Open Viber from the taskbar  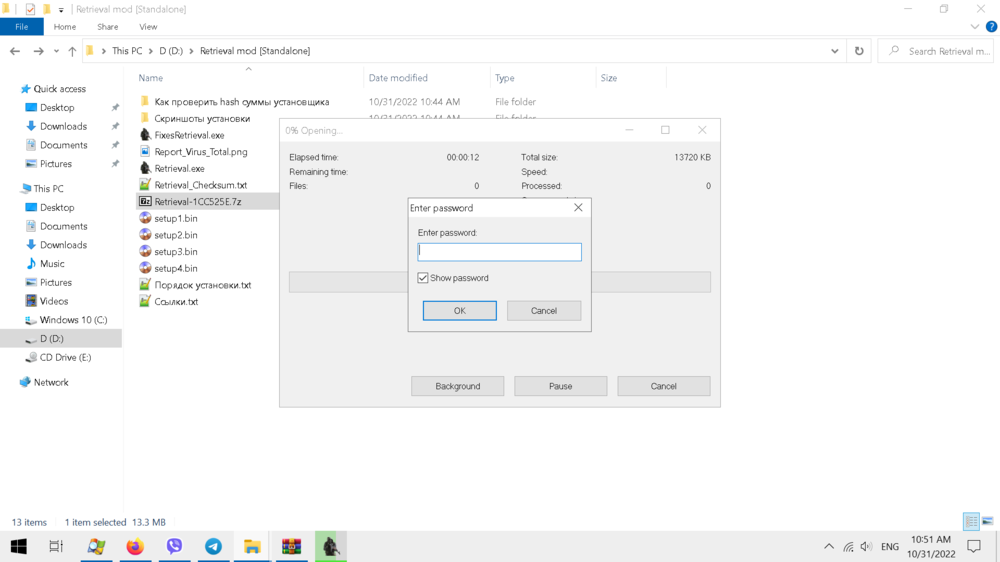(174, 546)
